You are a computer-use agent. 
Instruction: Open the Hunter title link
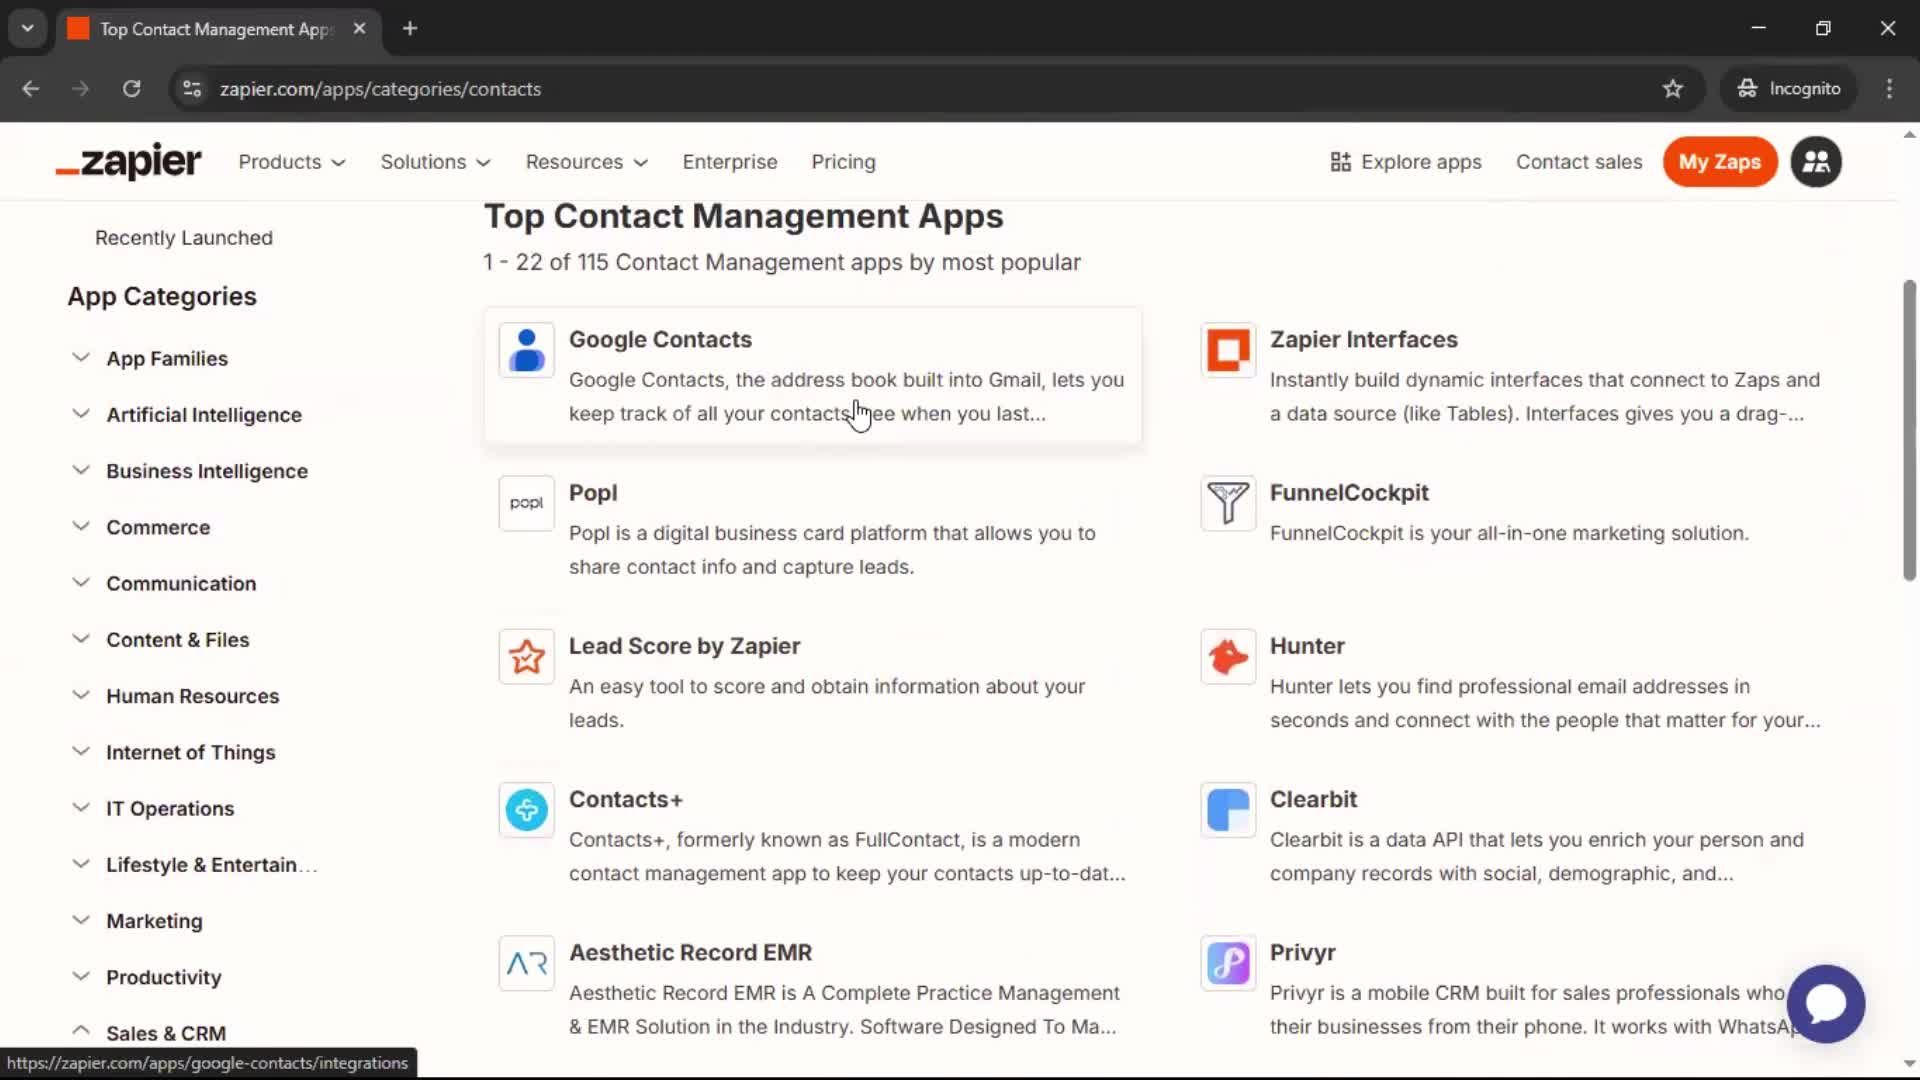click(1307, 646)
